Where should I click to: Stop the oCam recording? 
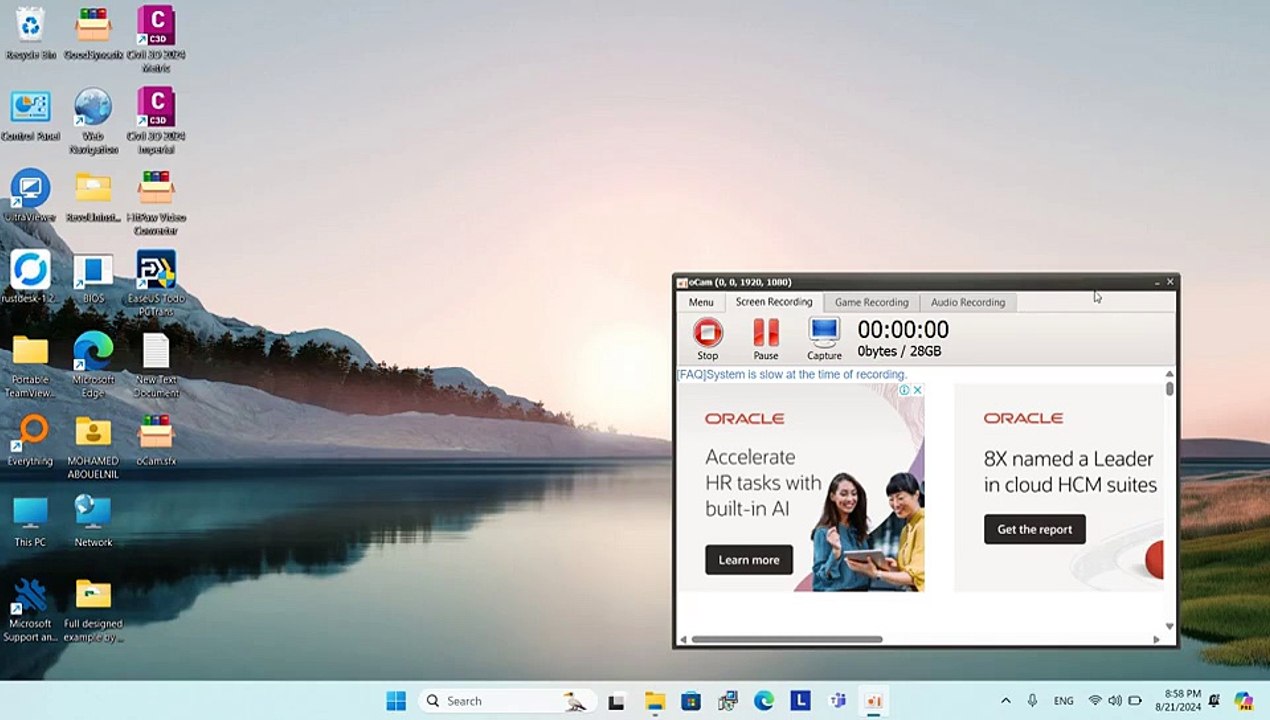[x=707, y=338]
